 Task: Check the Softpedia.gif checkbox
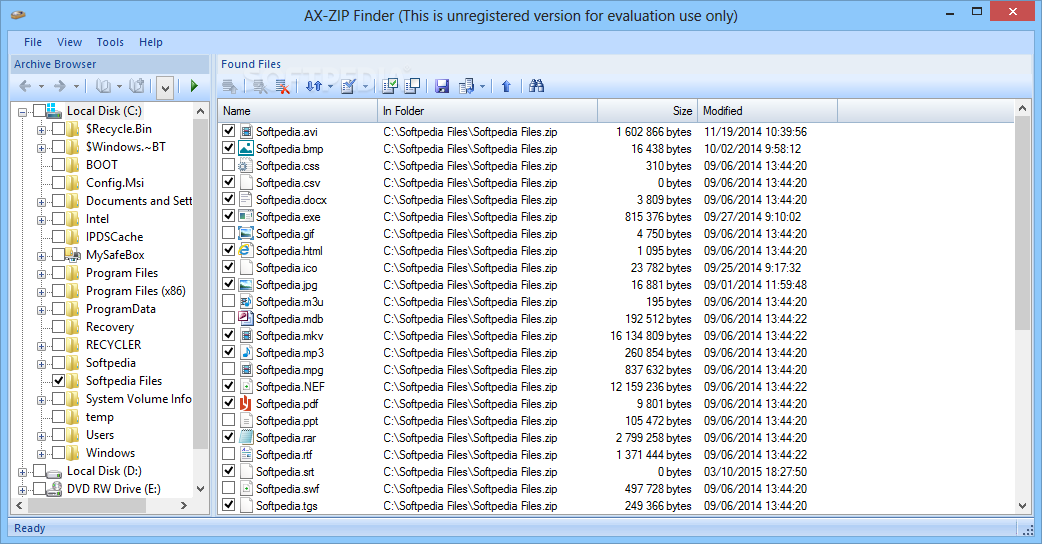[x=229, y=233]
